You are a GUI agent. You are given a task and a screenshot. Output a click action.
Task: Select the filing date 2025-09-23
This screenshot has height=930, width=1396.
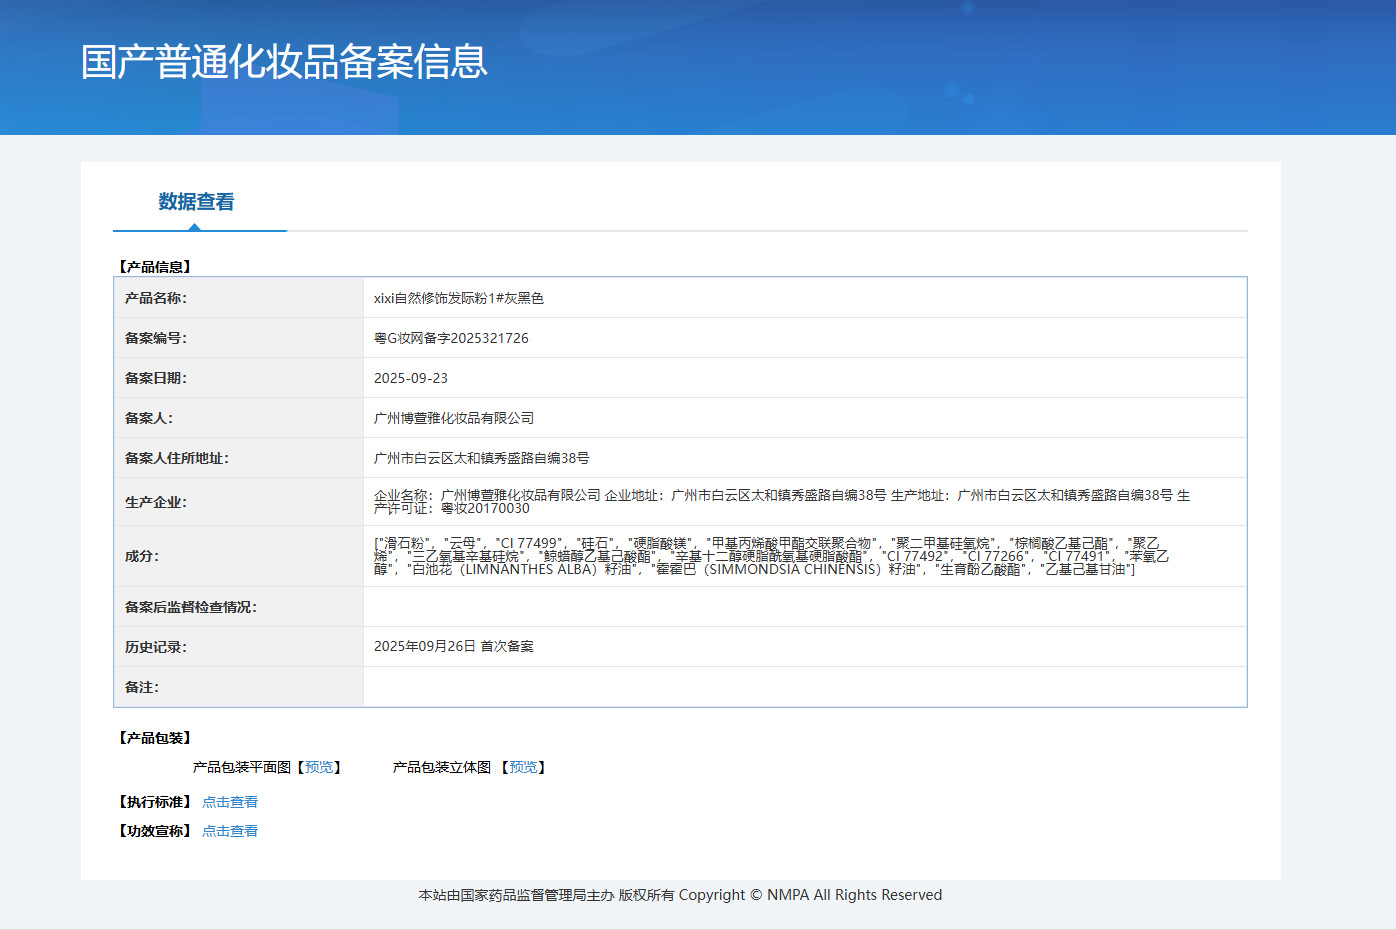[411, 378]
